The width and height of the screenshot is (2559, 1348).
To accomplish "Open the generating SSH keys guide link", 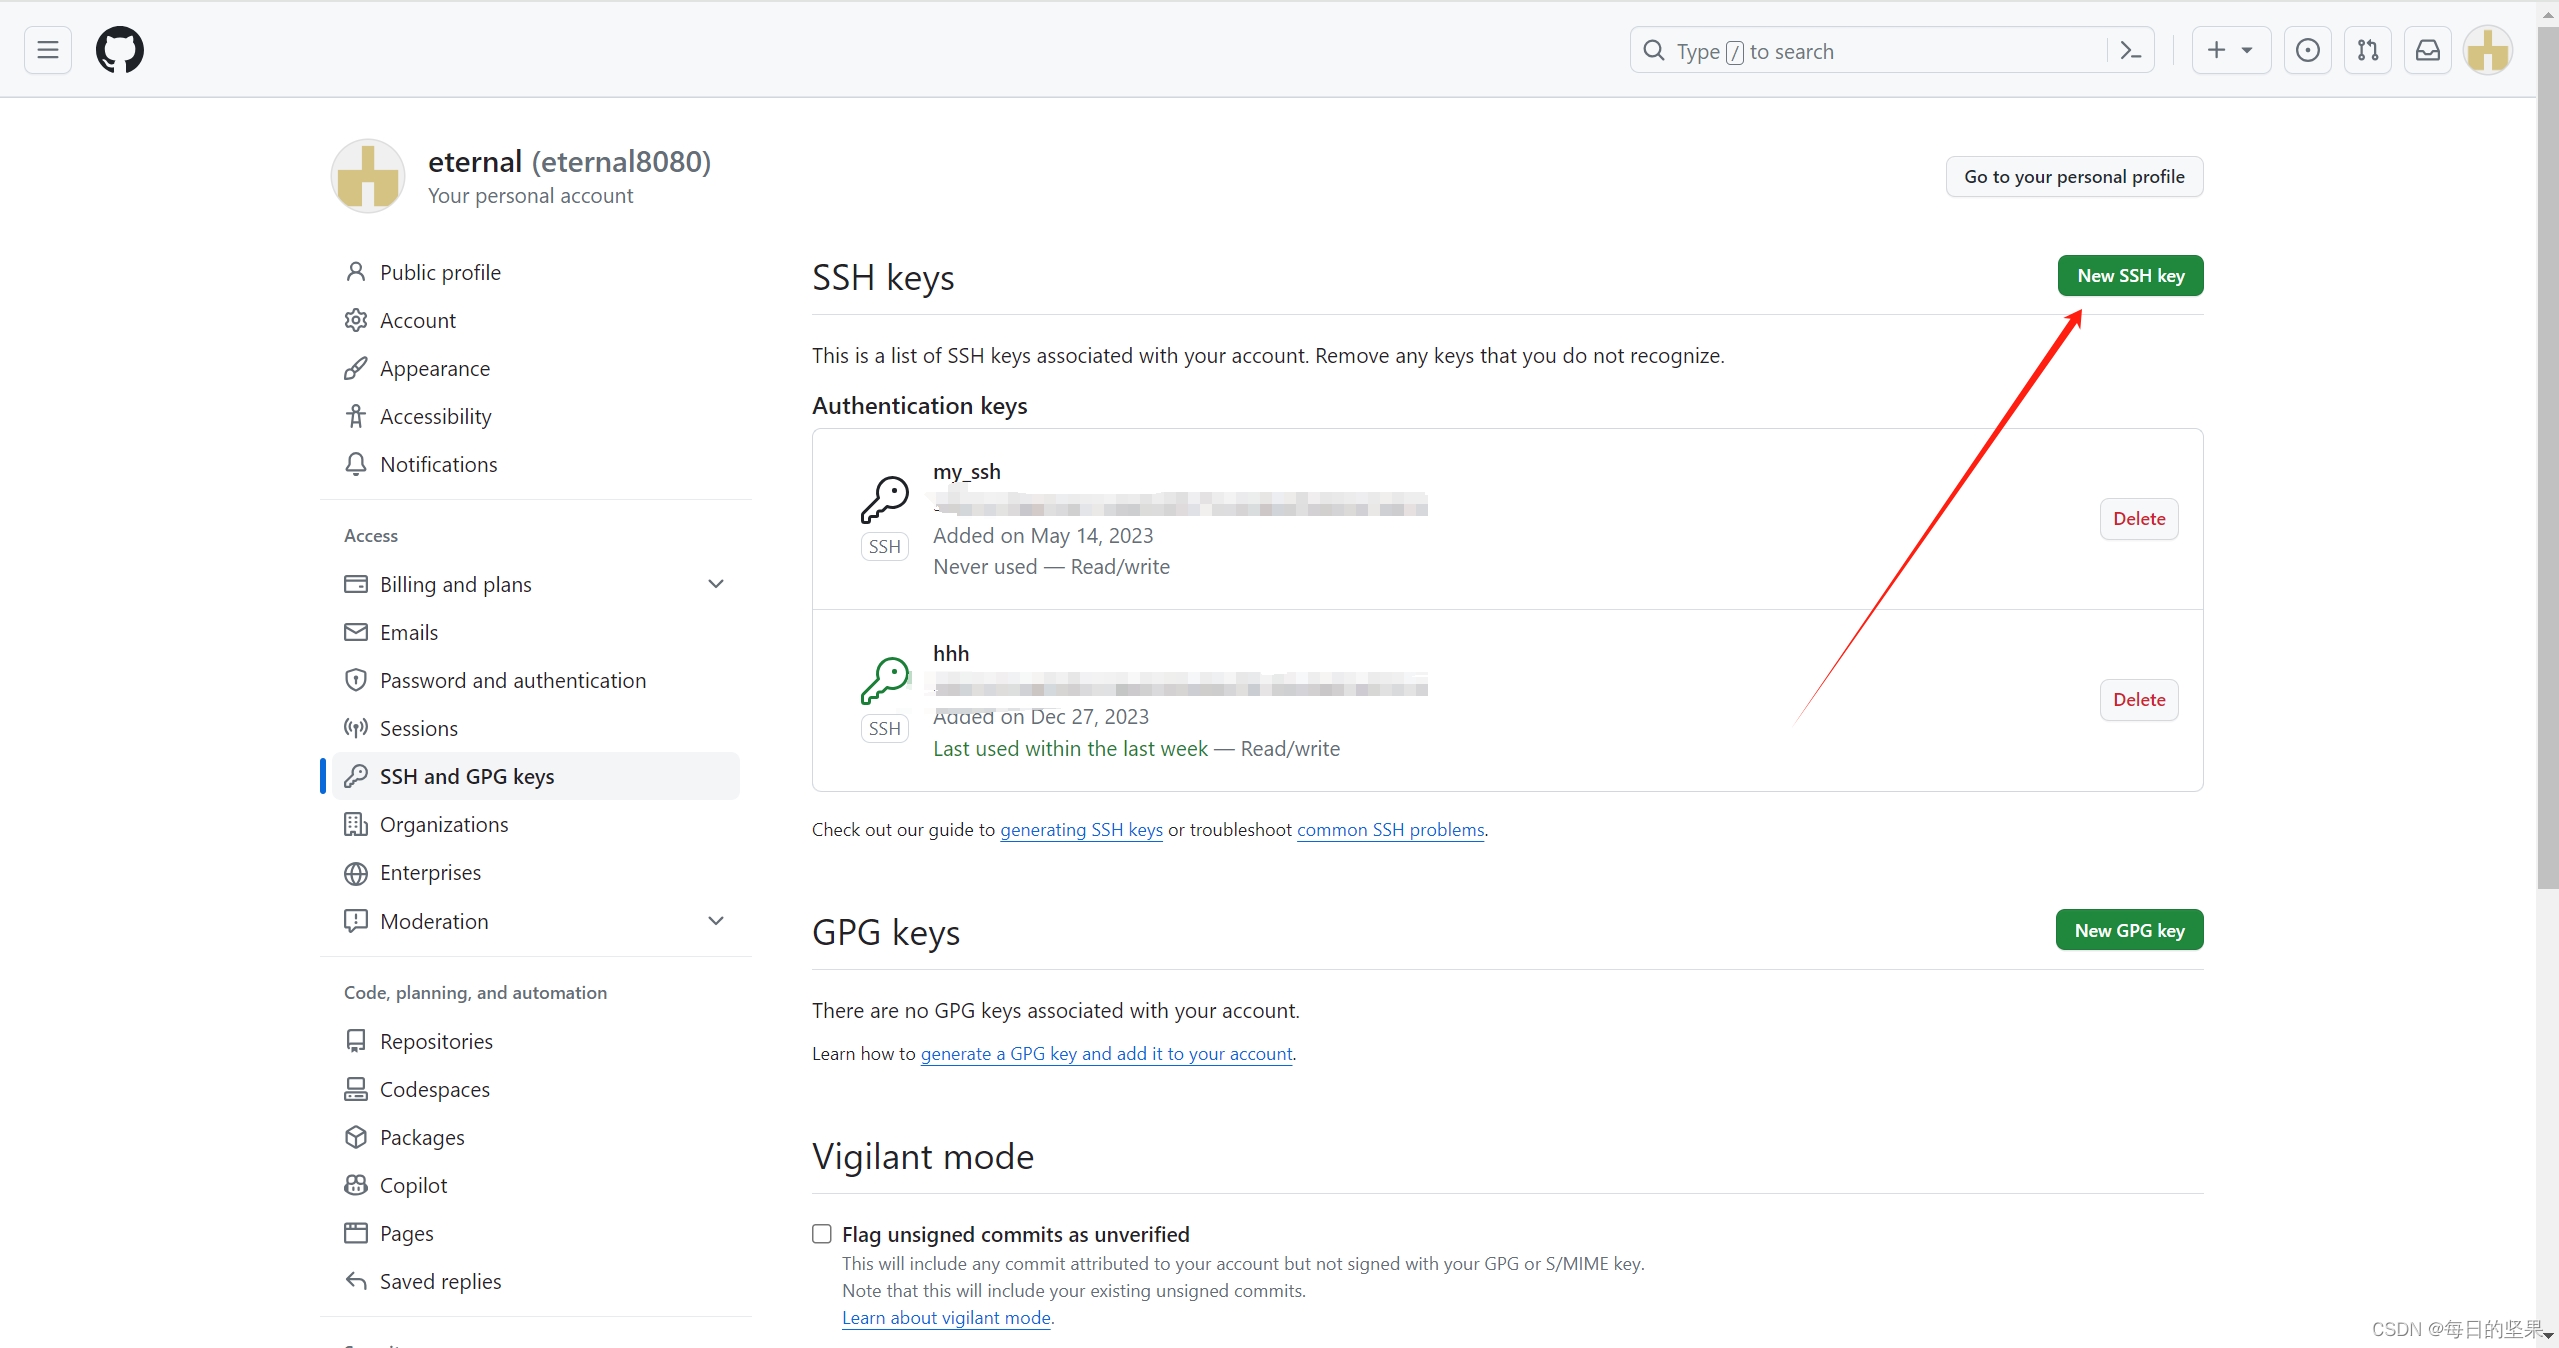I will pyautogui.click(x=1080, y=830).
